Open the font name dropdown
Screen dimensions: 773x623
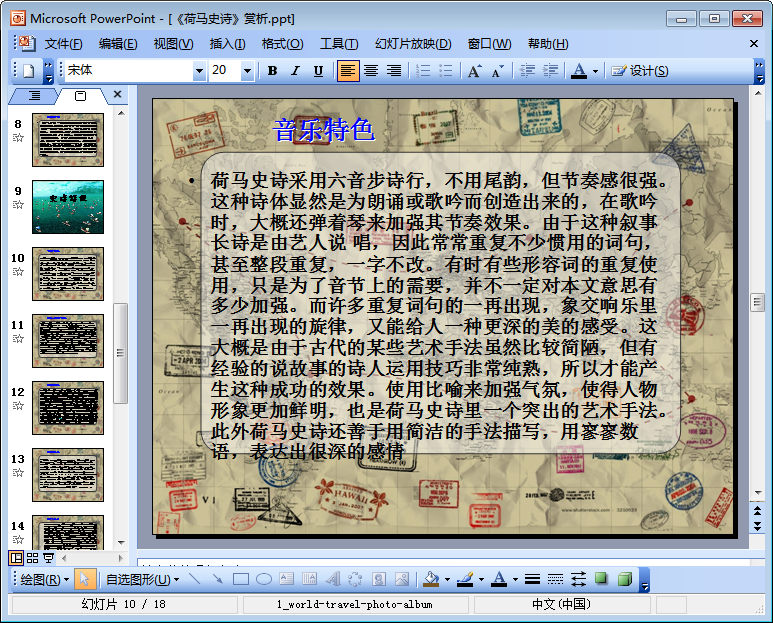pos(198,71)
